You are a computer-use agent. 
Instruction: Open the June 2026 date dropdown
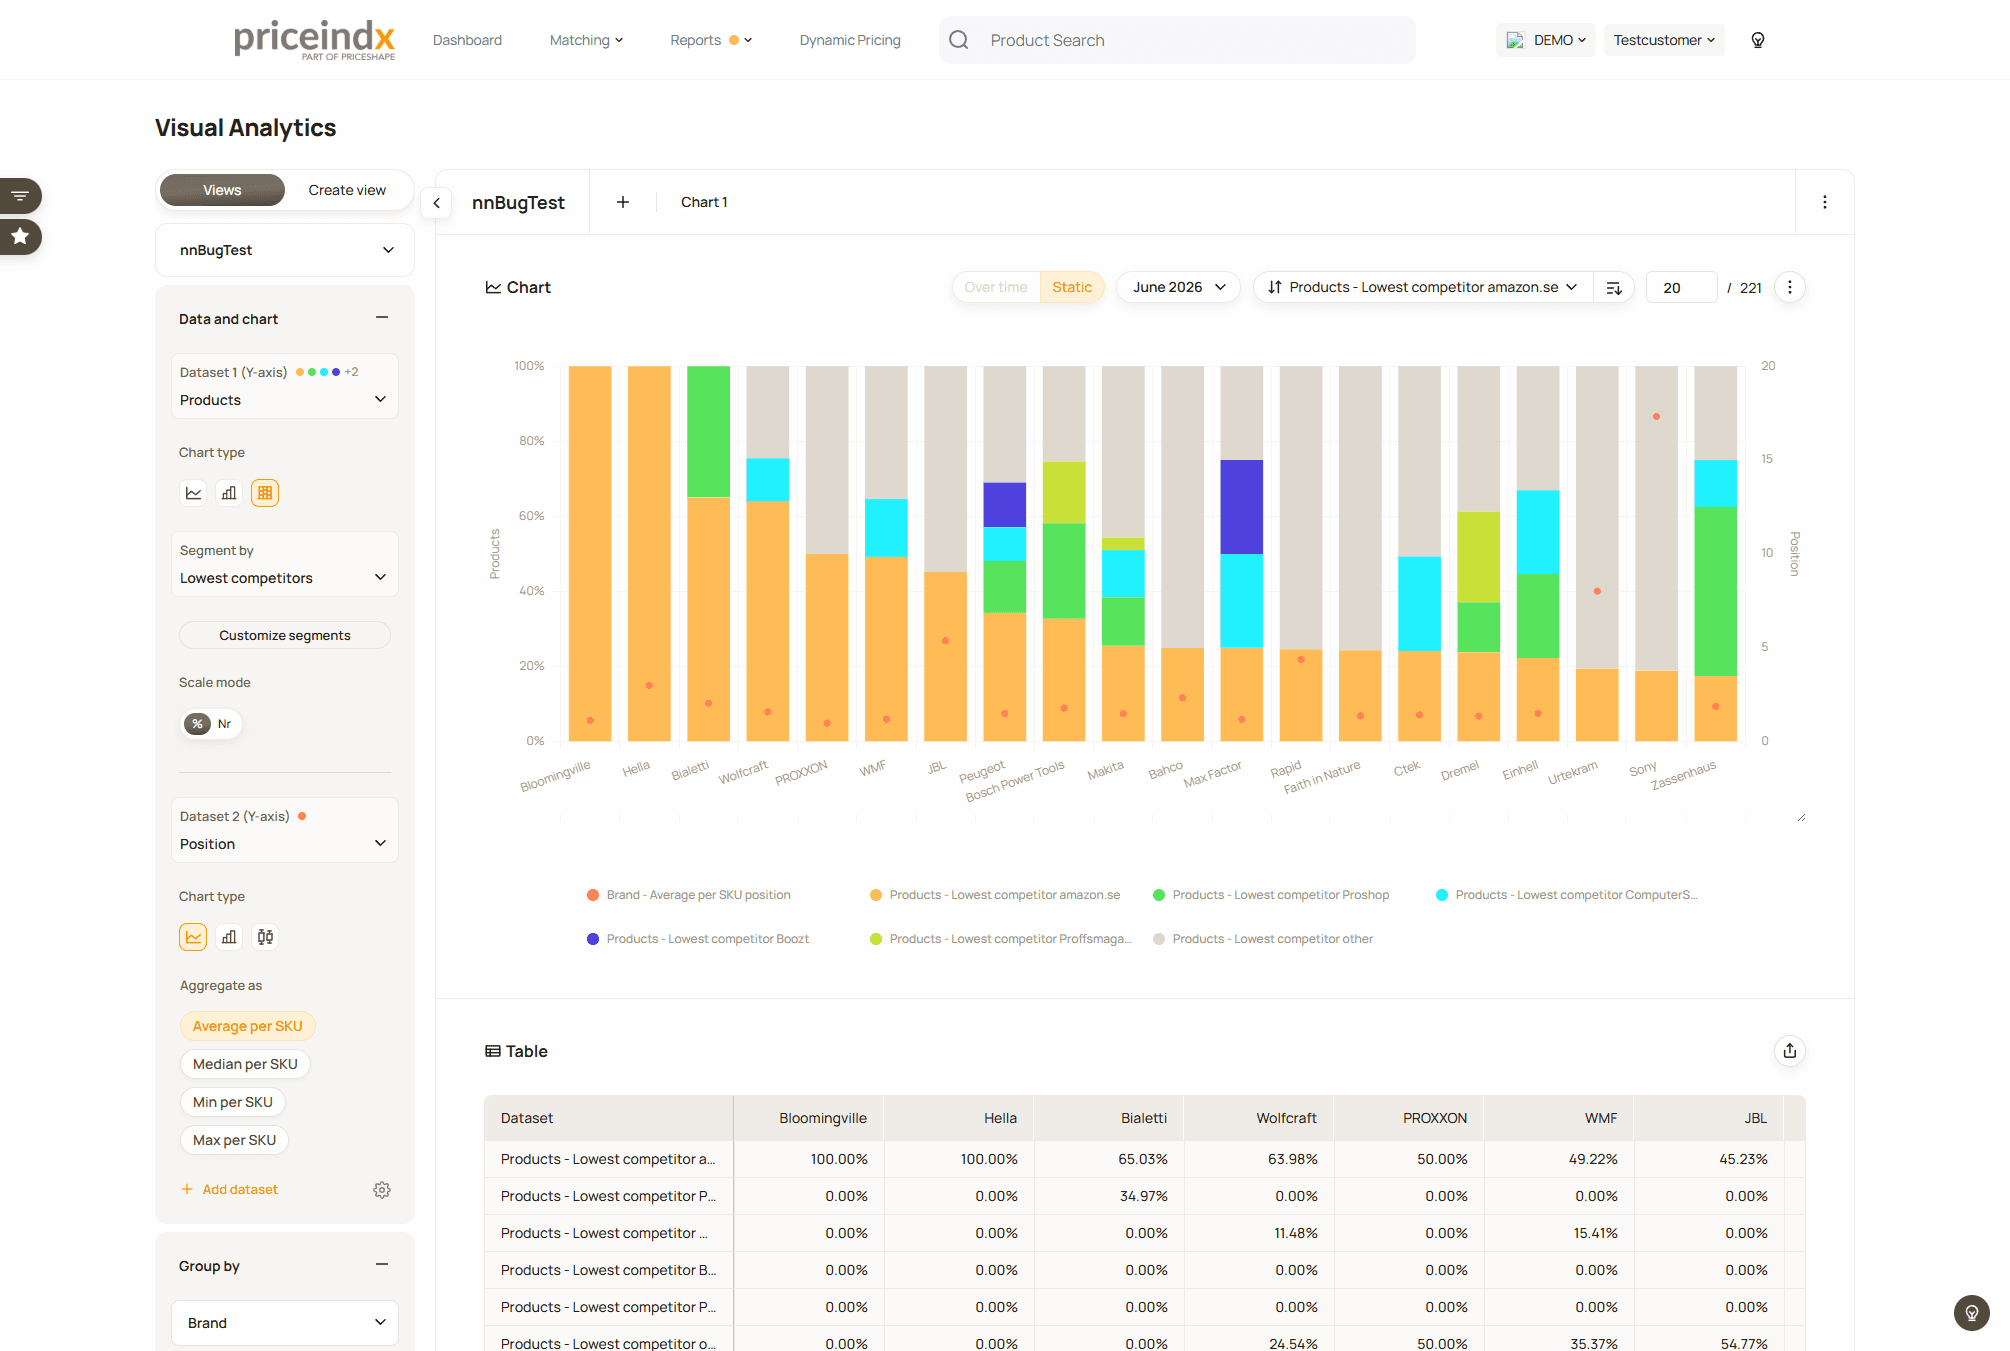tap(1178, 288)
